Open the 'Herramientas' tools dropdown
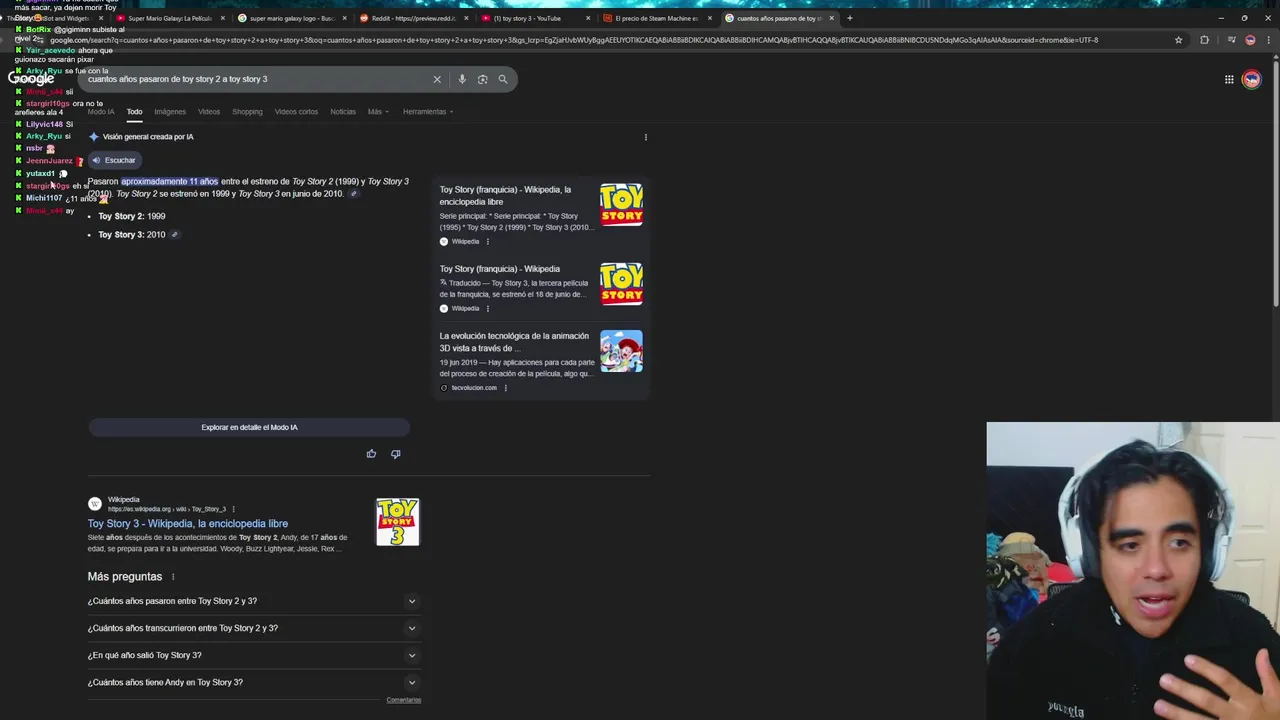The image size is (1280, 720). (428, 112)
